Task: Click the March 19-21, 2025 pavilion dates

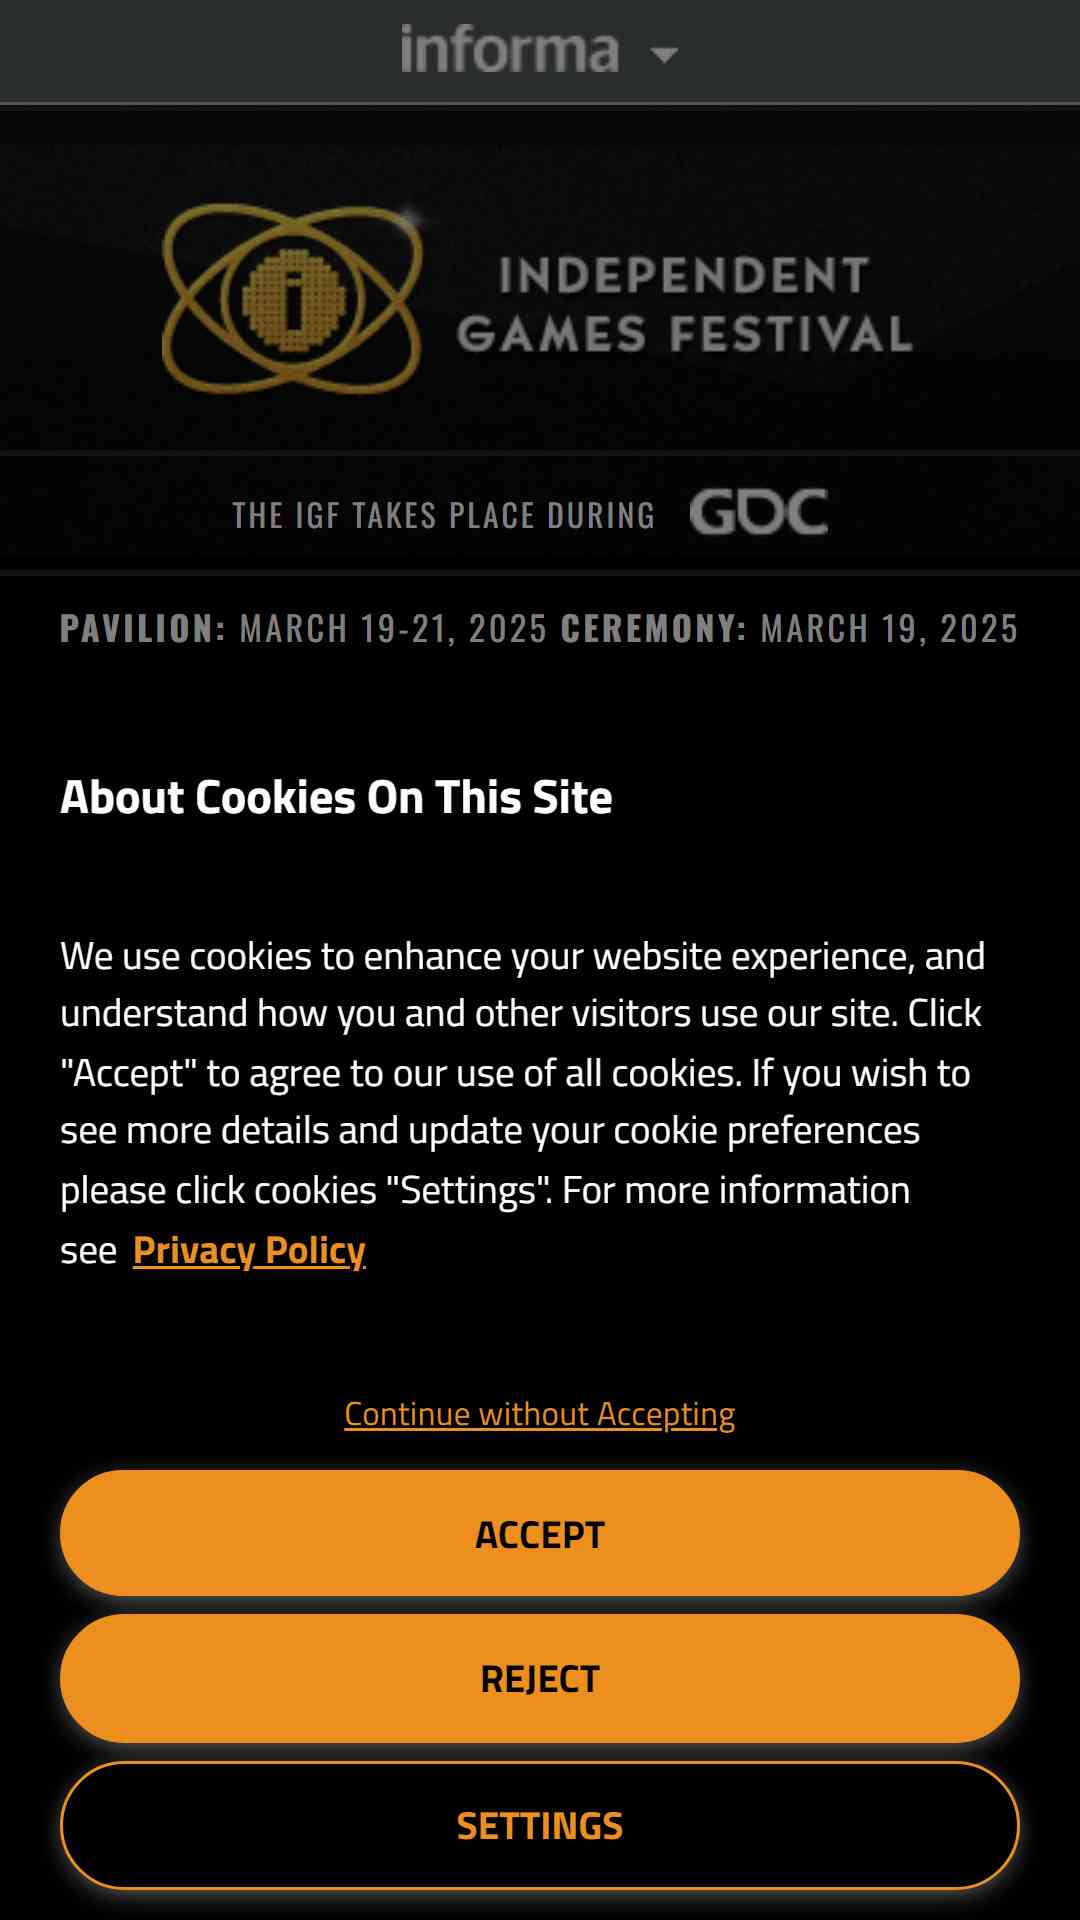Action: [x=394, y=629]
